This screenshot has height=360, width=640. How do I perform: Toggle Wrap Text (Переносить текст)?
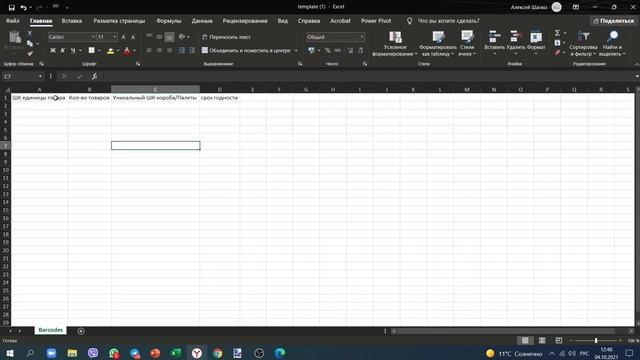pos(226,37)
